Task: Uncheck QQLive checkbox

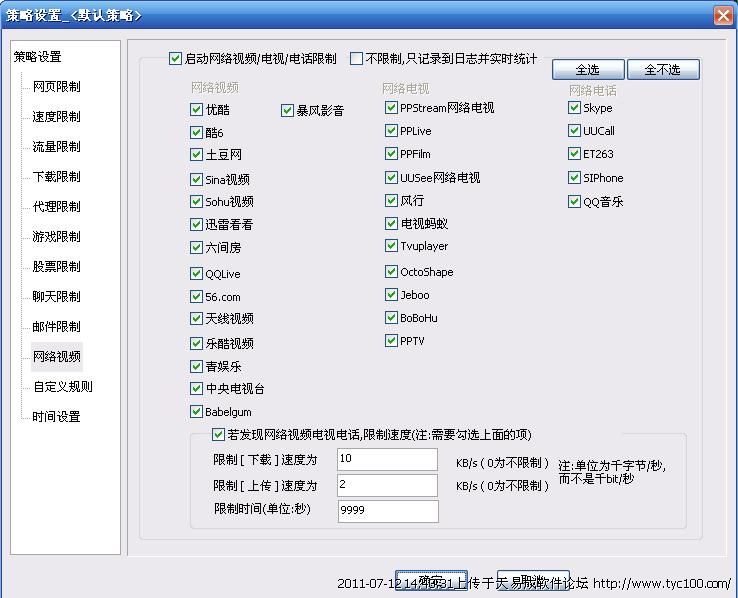Action: coord(196,274)
